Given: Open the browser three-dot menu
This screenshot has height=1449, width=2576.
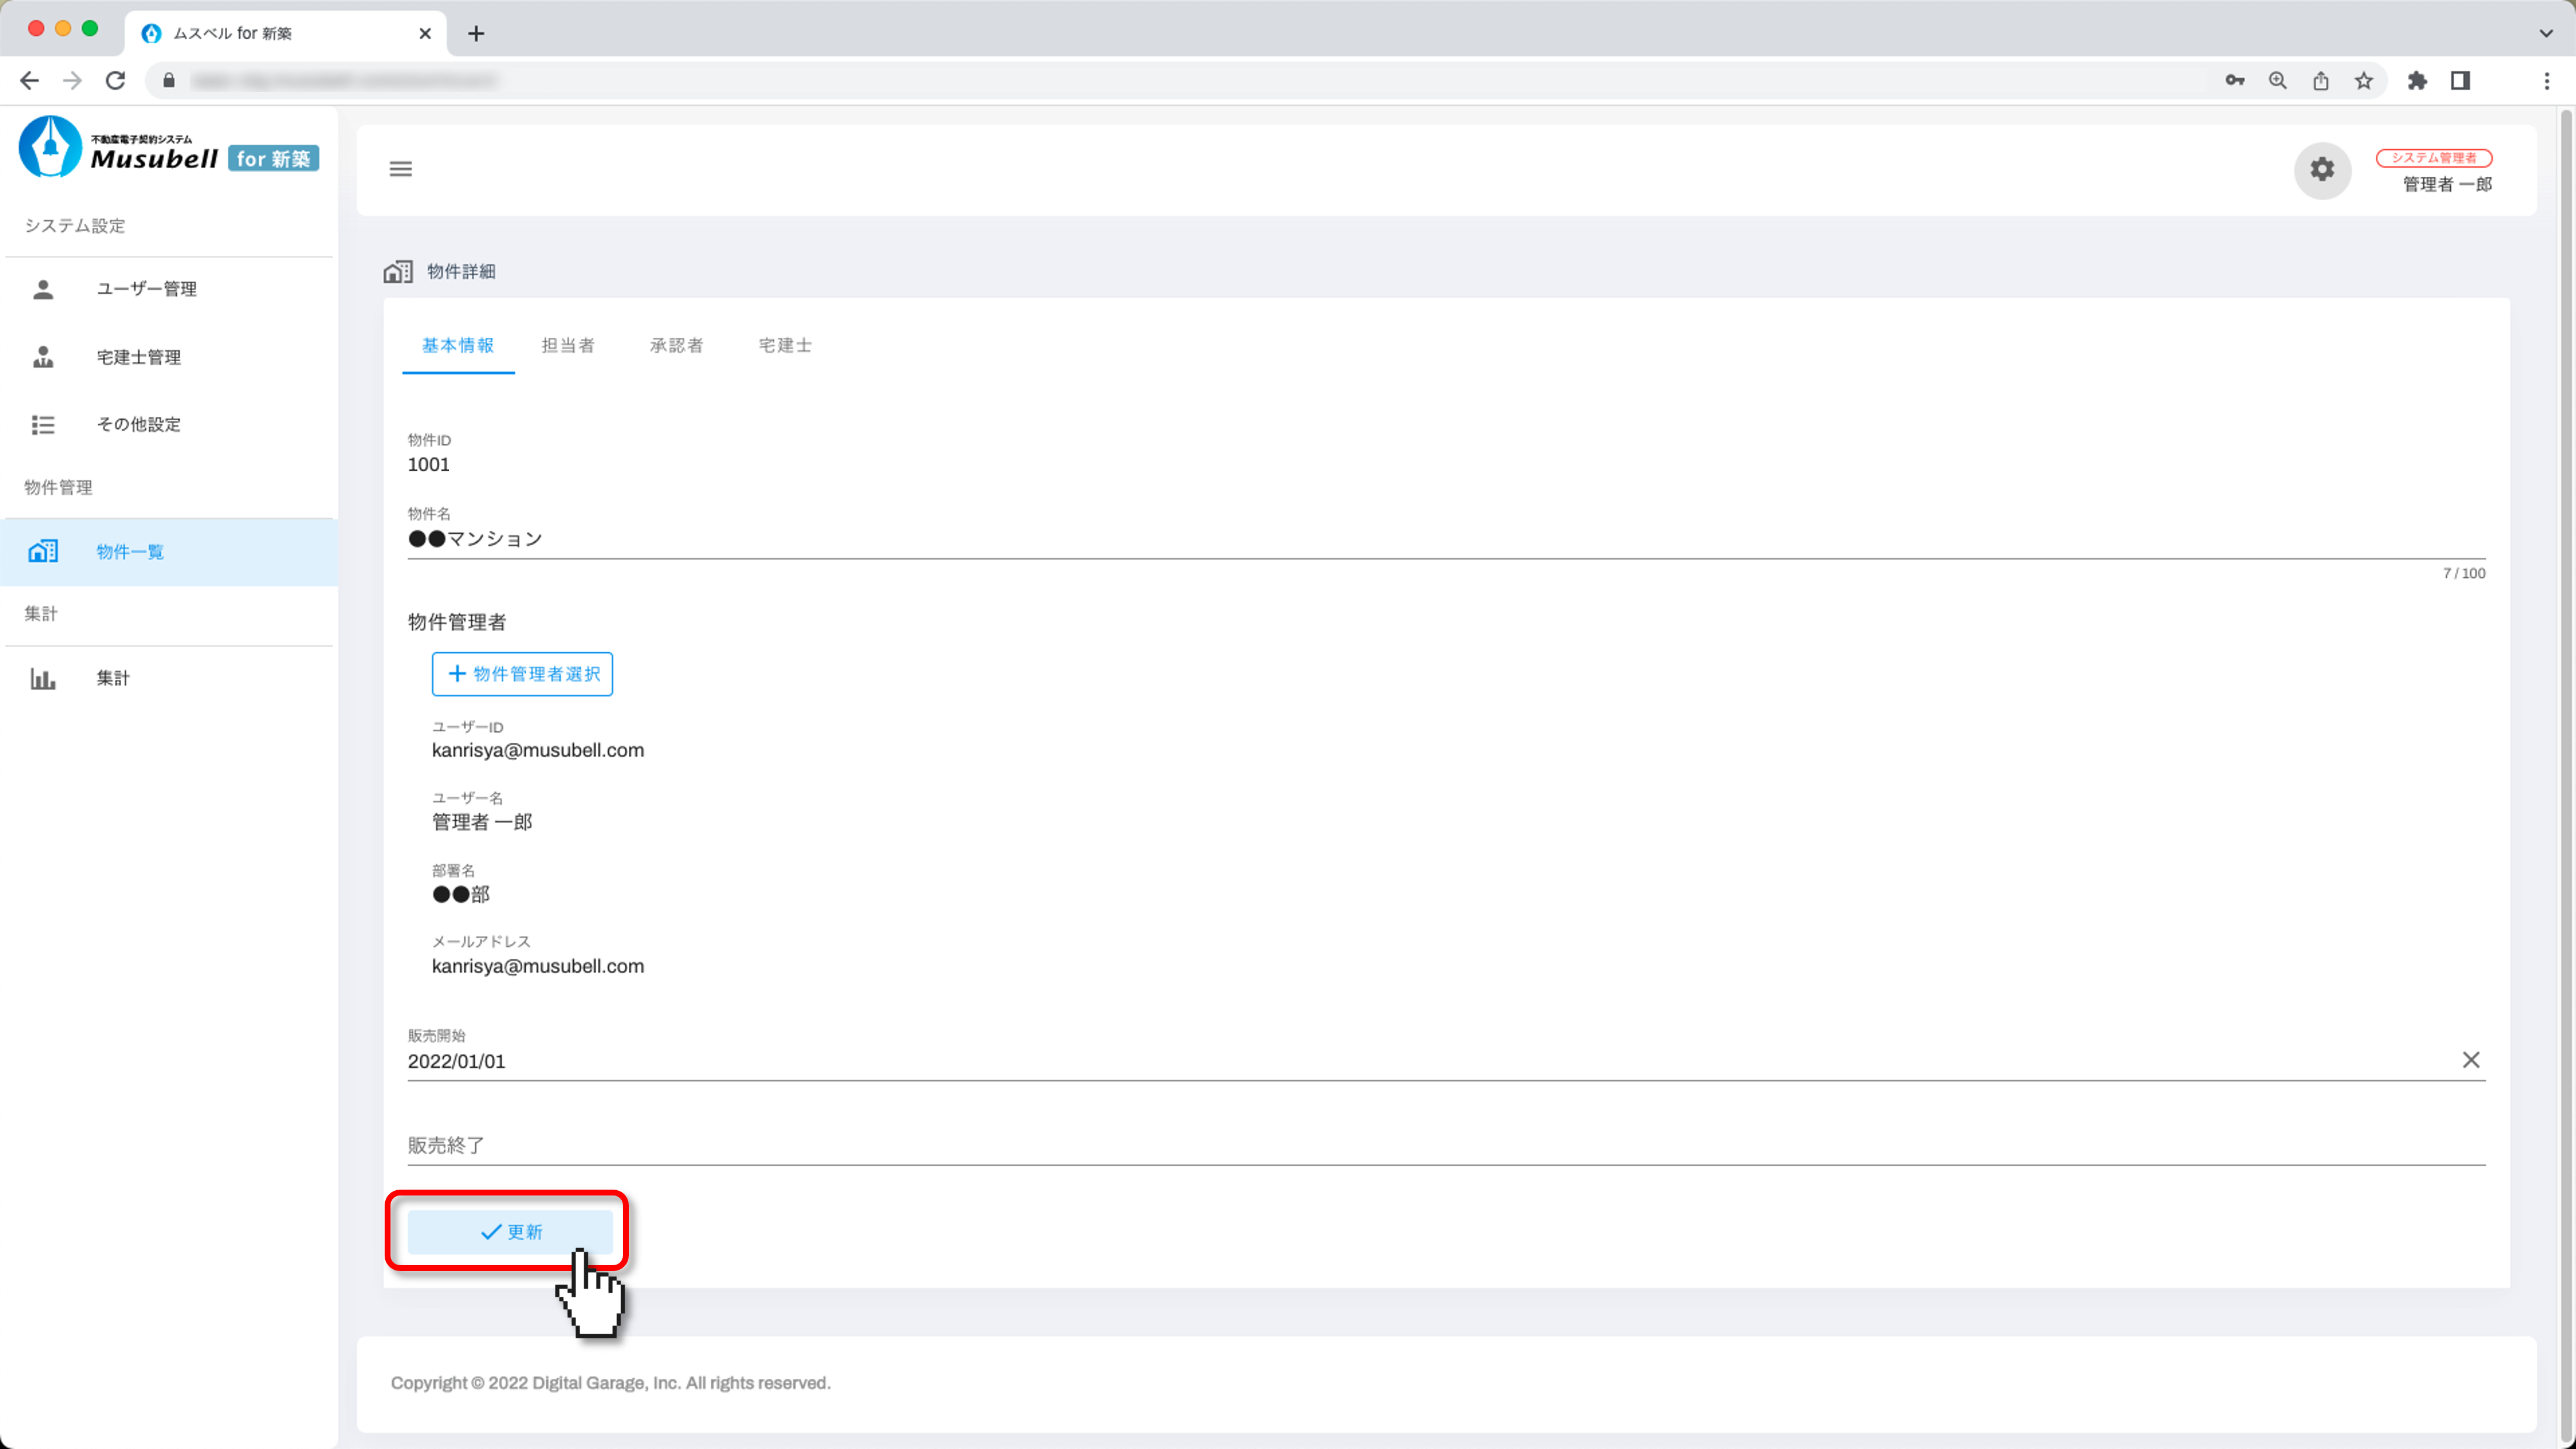Looking at the screenshot, I should coord(2546,81).
